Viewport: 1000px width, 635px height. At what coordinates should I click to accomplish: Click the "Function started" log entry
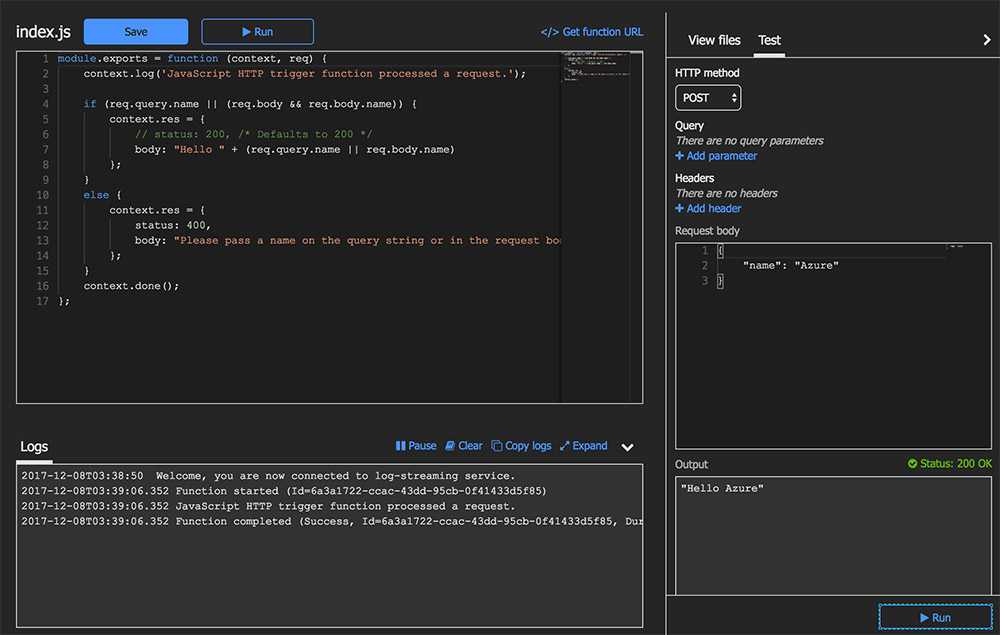284,491
